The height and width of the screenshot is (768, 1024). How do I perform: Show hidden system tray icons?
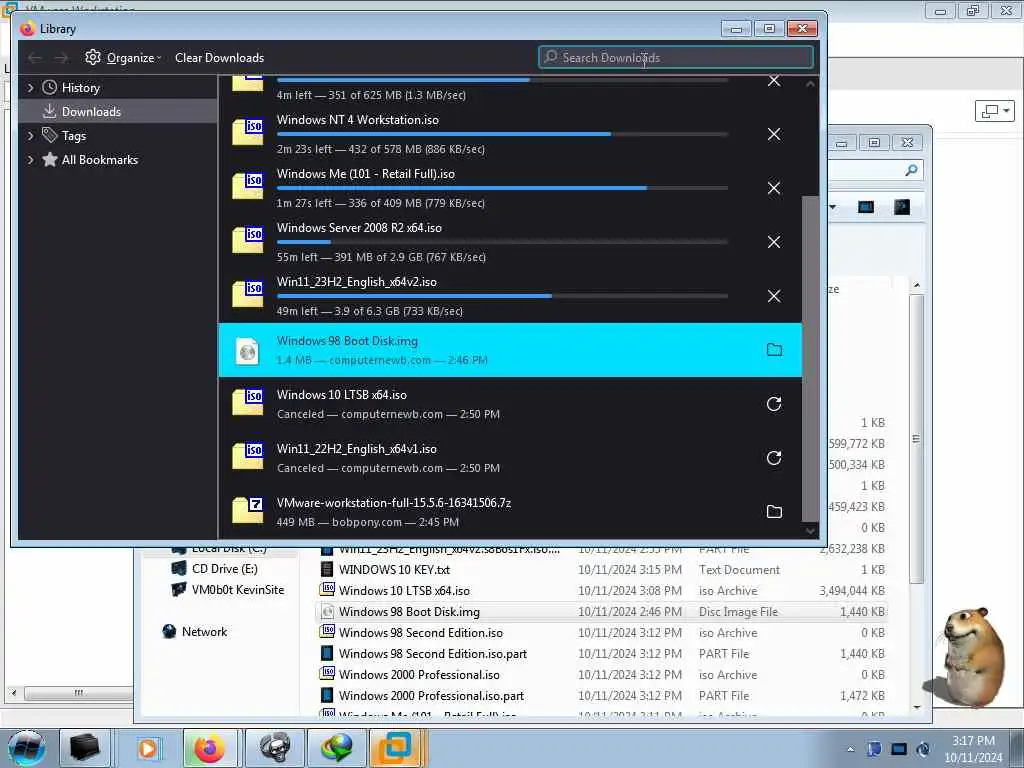[850, 749]
